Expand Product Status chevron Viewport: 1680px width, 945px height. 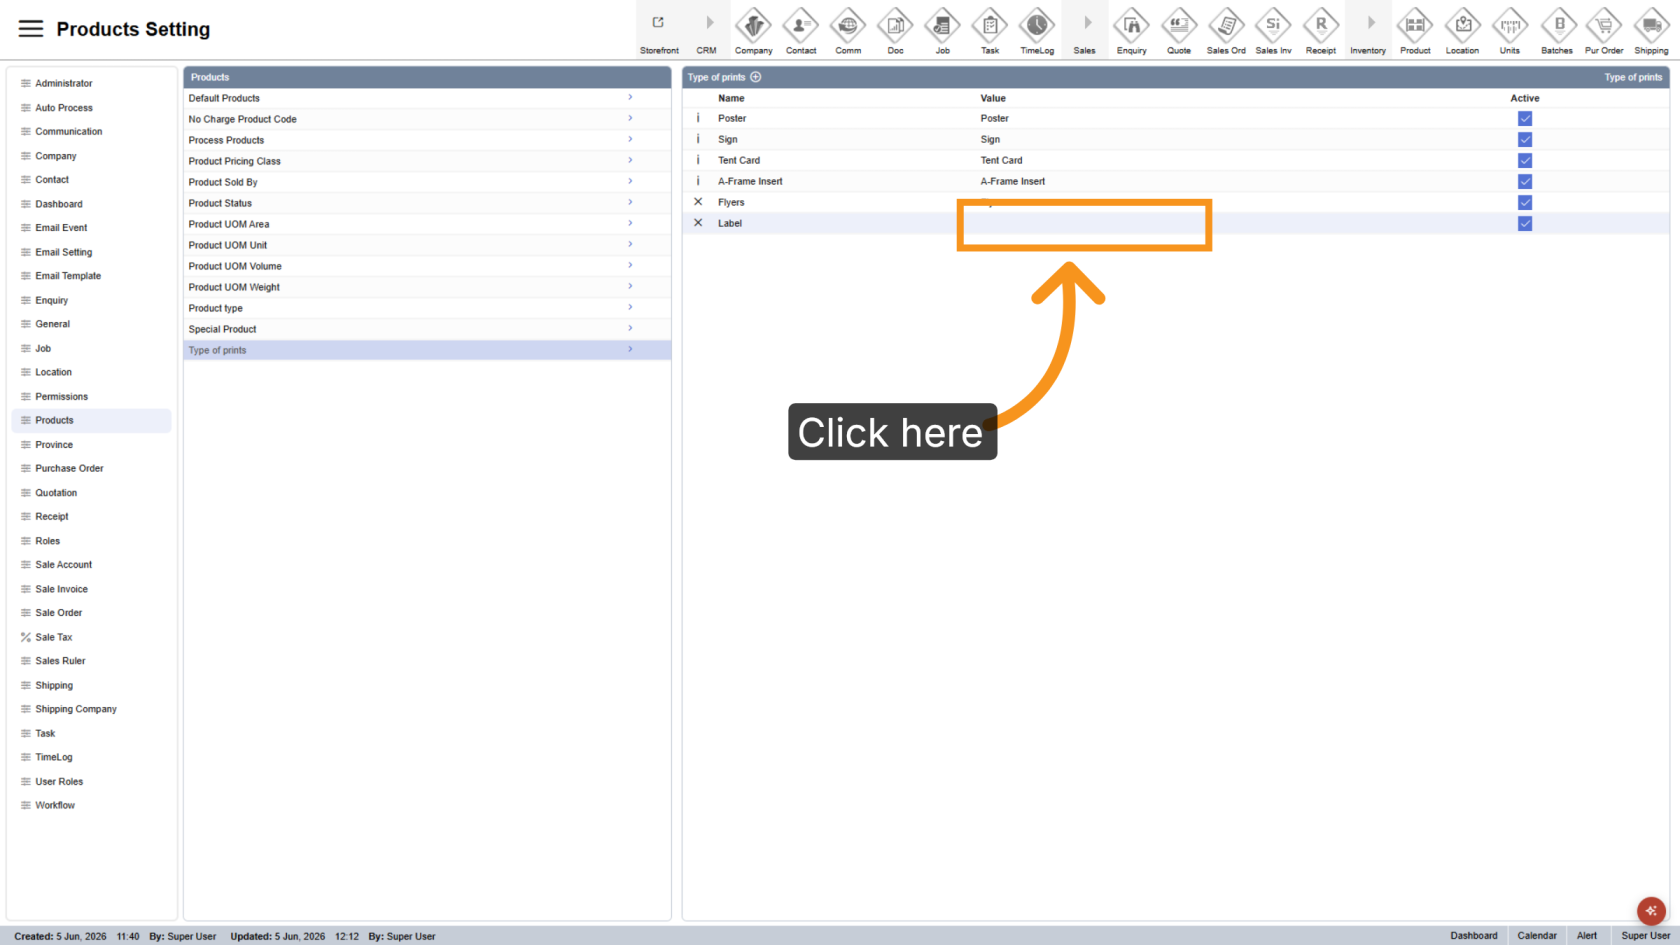pyautogui.click(x=630, y=203)
